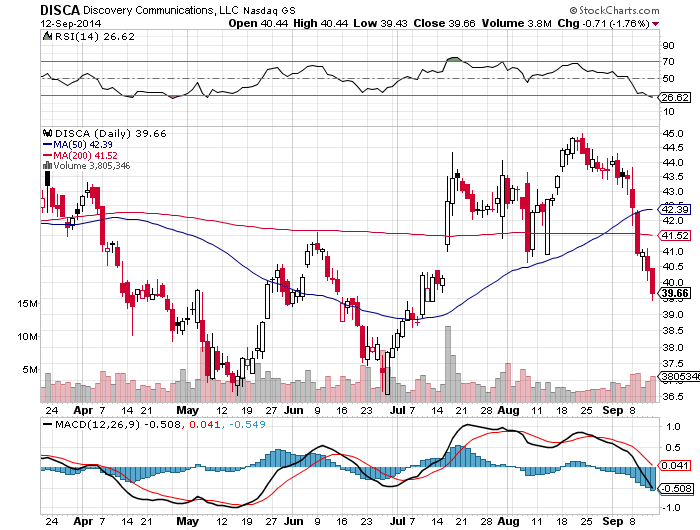Screen dimensions: 700x530
Task: Click the 5M volume axis label
Action: point(30,370)
